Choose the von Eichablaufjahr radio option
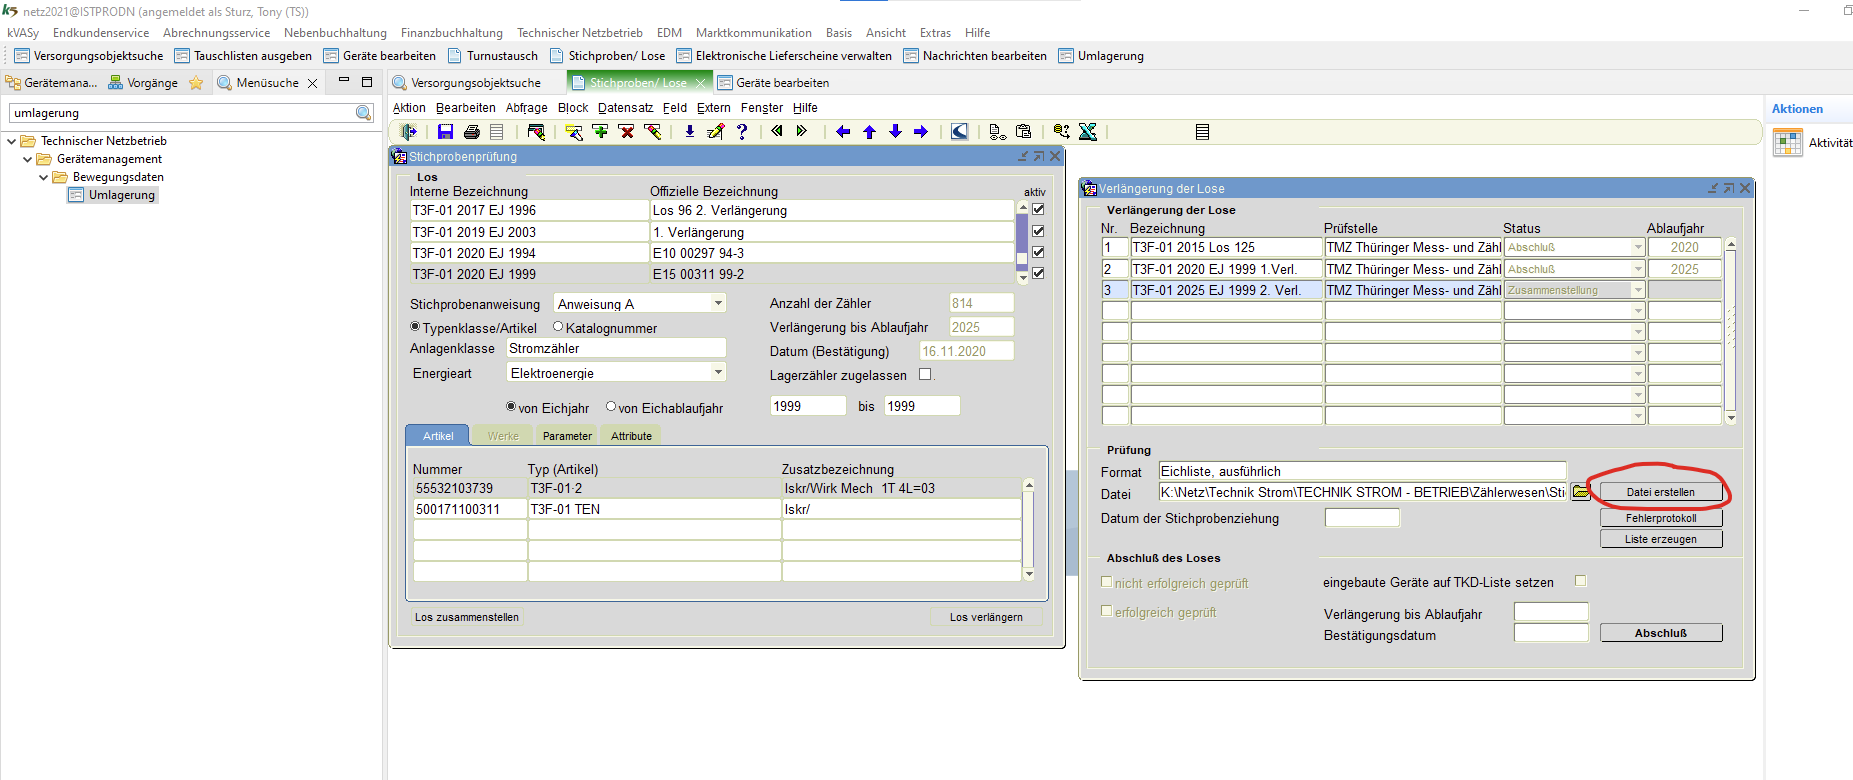Viewport: 1853px width, 780px height. coord(611,407)
